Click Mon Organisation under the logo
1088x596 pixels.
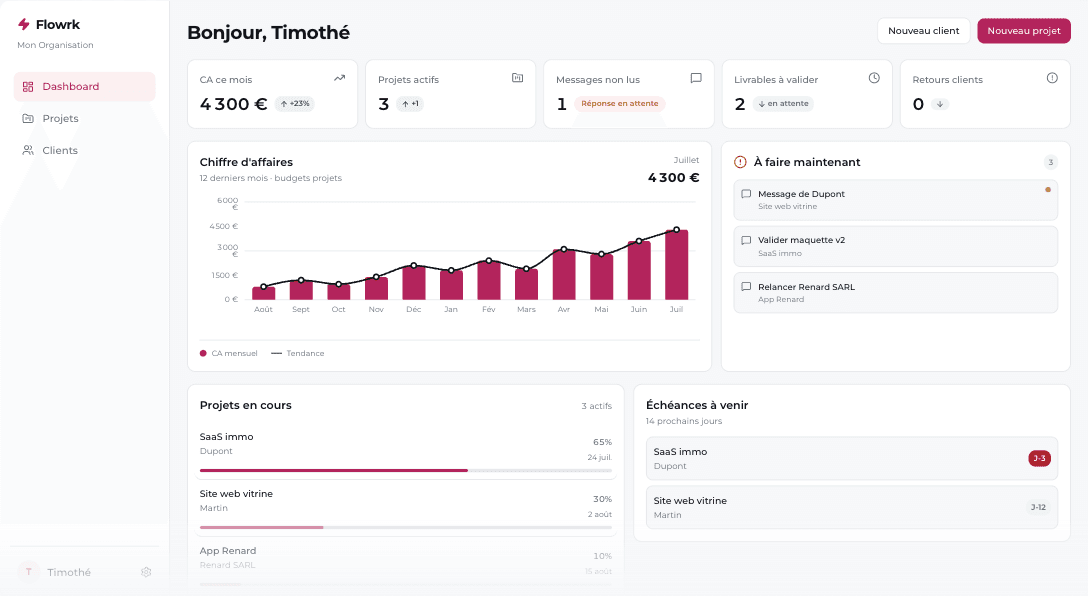(56, 45)
